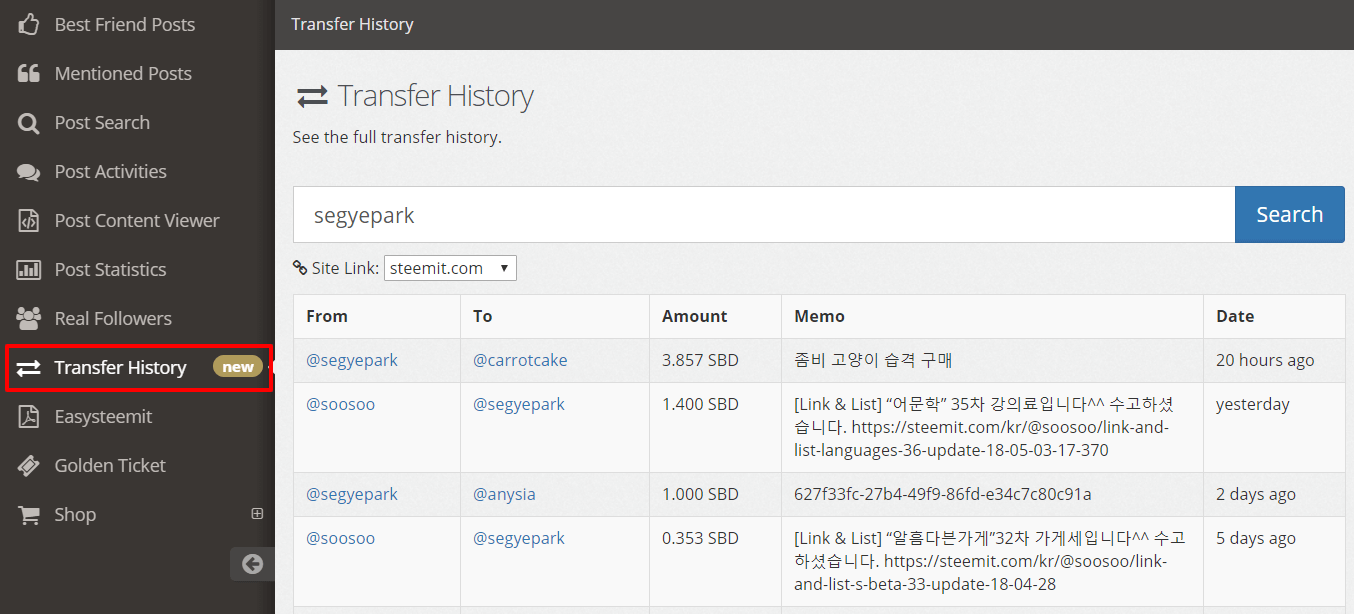Click the memo mentioning link-and-list-languages-36-update

point(984,427)
